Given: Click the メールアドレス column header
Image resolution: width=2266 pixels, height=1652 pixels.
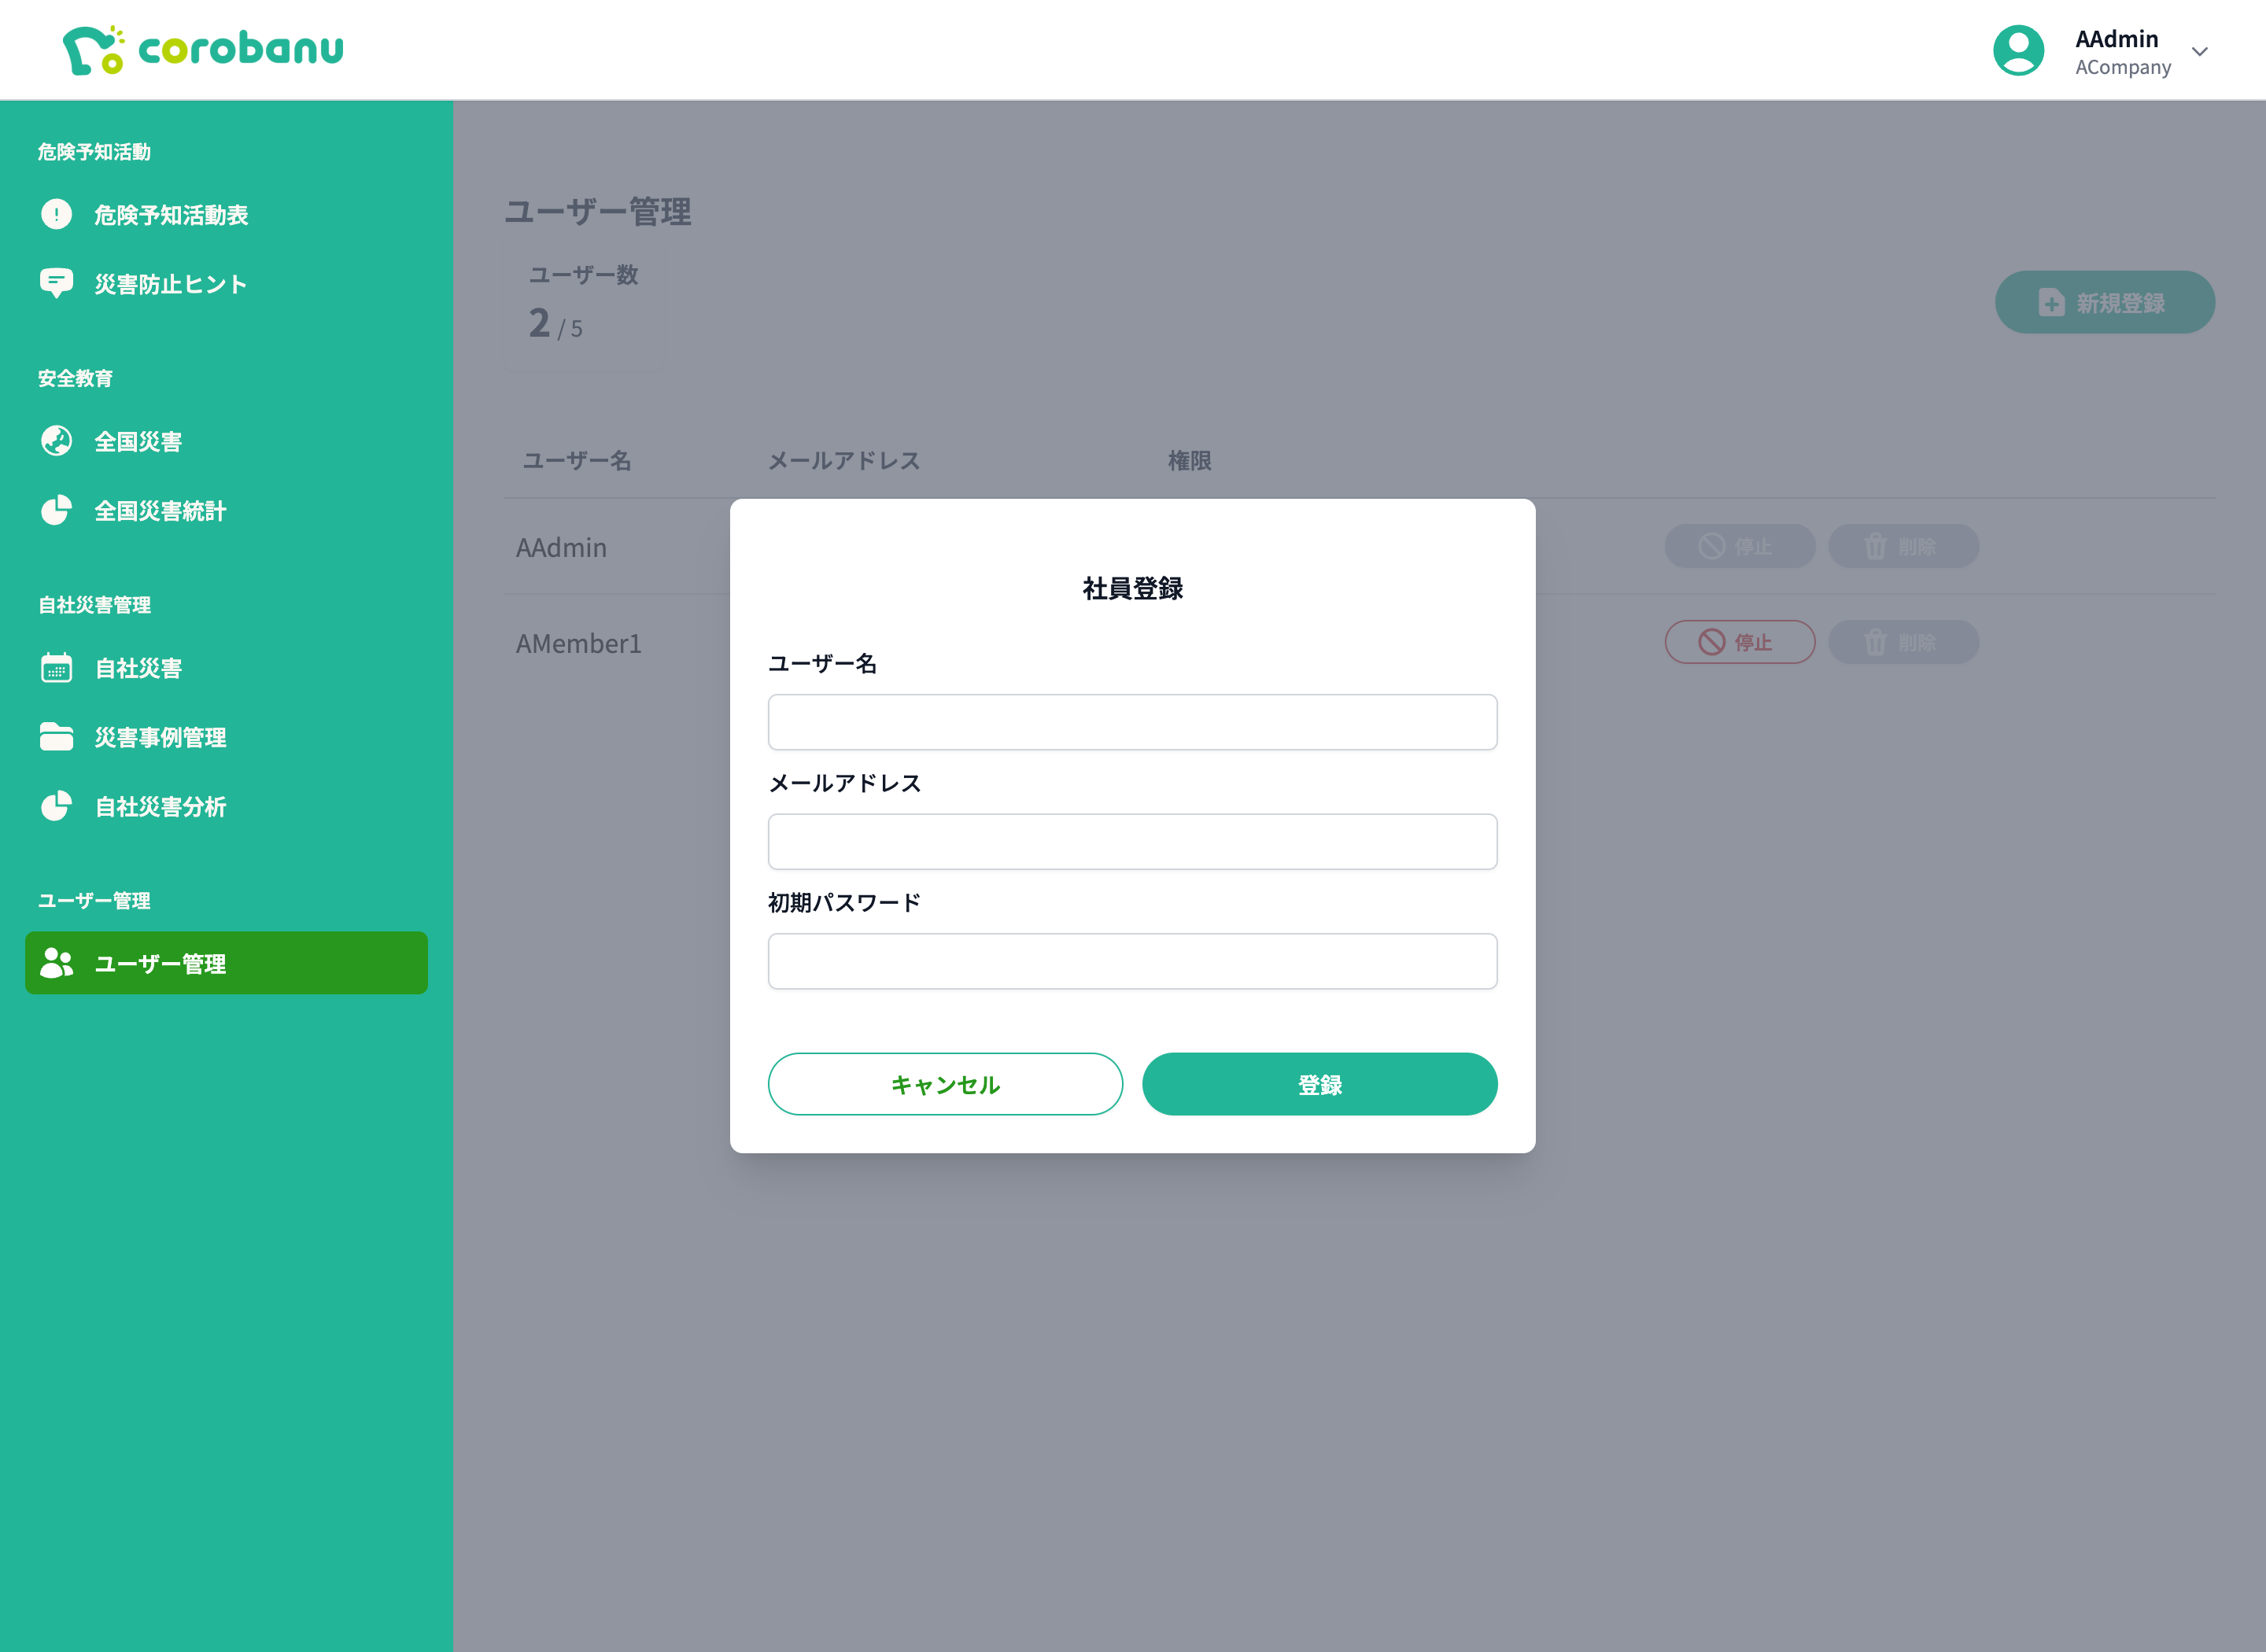Looking at the screenshot, I should 843,460.
